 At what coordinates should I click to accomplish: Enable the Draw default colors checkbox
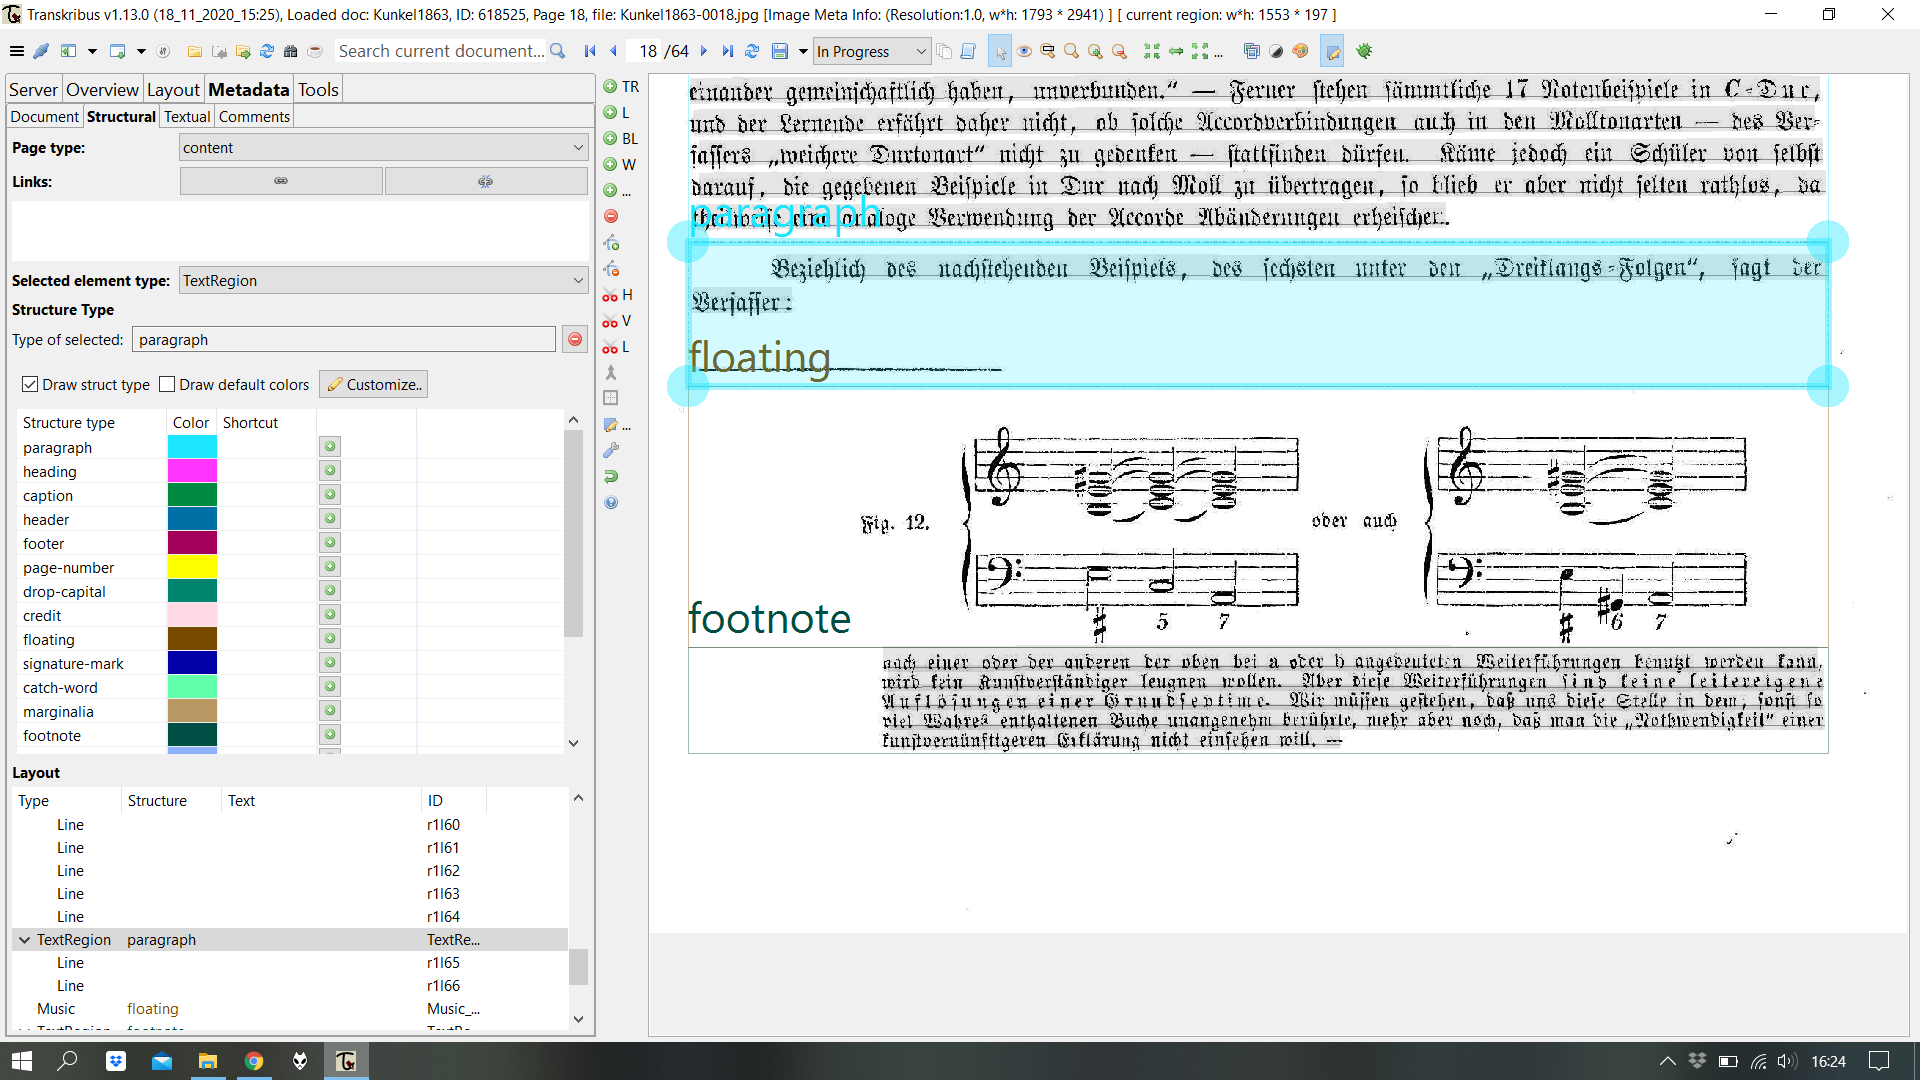tap(168, 384)
